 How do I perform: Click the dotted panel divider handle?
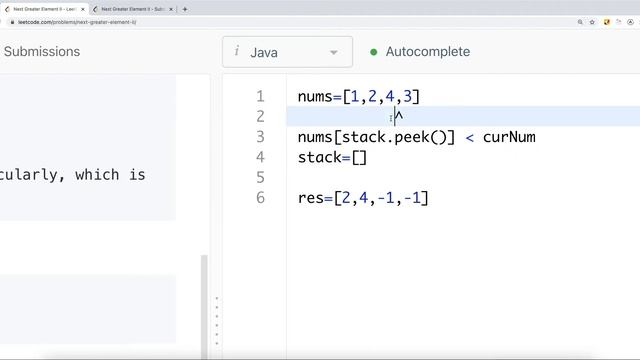(217, 321)
